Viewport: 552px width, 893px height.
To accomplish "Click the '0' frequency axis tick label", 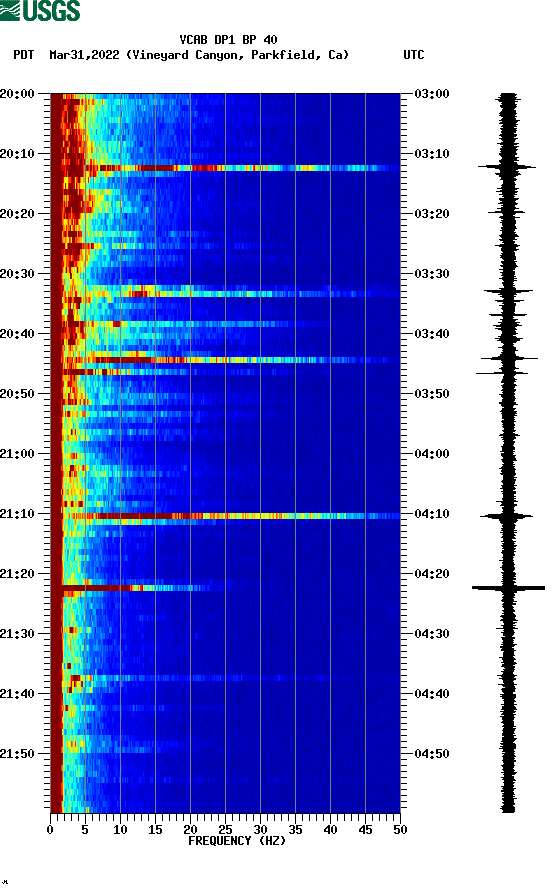I will click(x=50, y=830).
